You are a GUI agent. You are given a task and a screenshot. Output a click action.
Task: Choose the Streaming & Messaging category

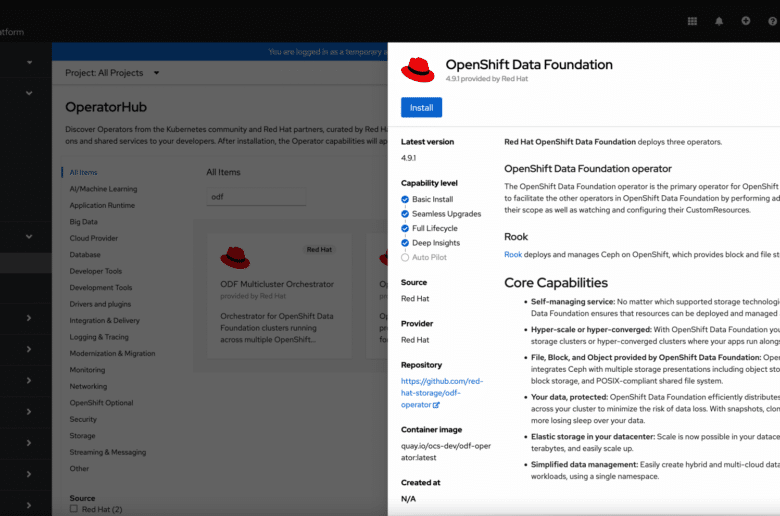pos(108,451)
